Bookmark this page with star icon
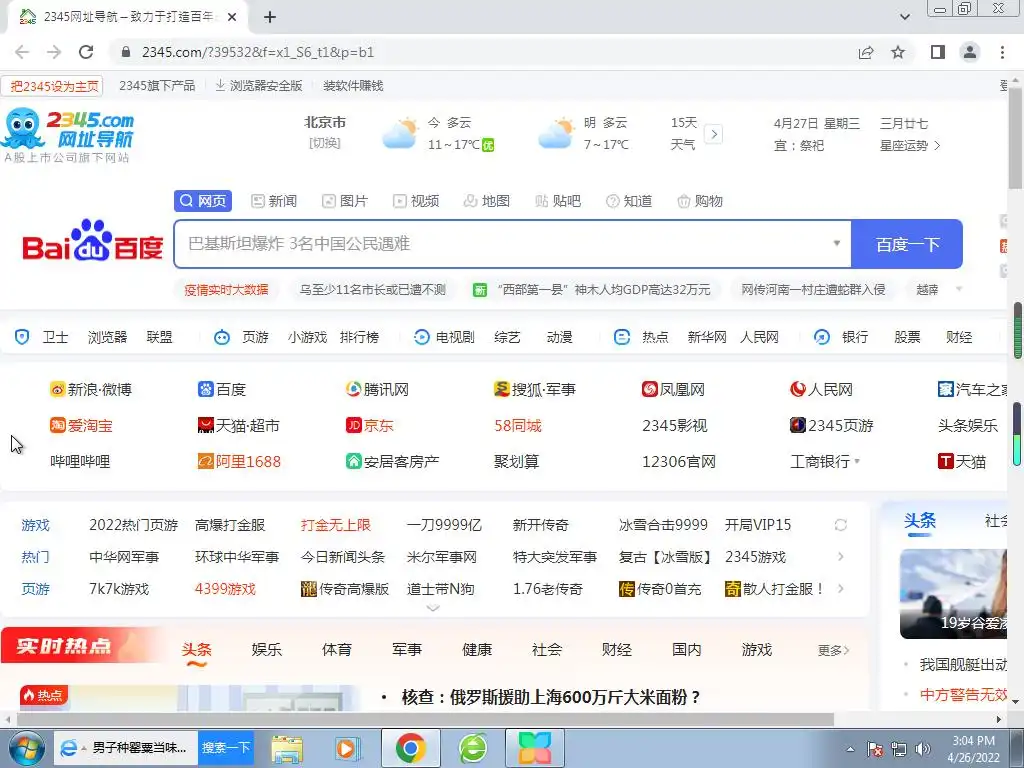The image size is (1024, 768). pyautogui.click(x=898, y=52)
